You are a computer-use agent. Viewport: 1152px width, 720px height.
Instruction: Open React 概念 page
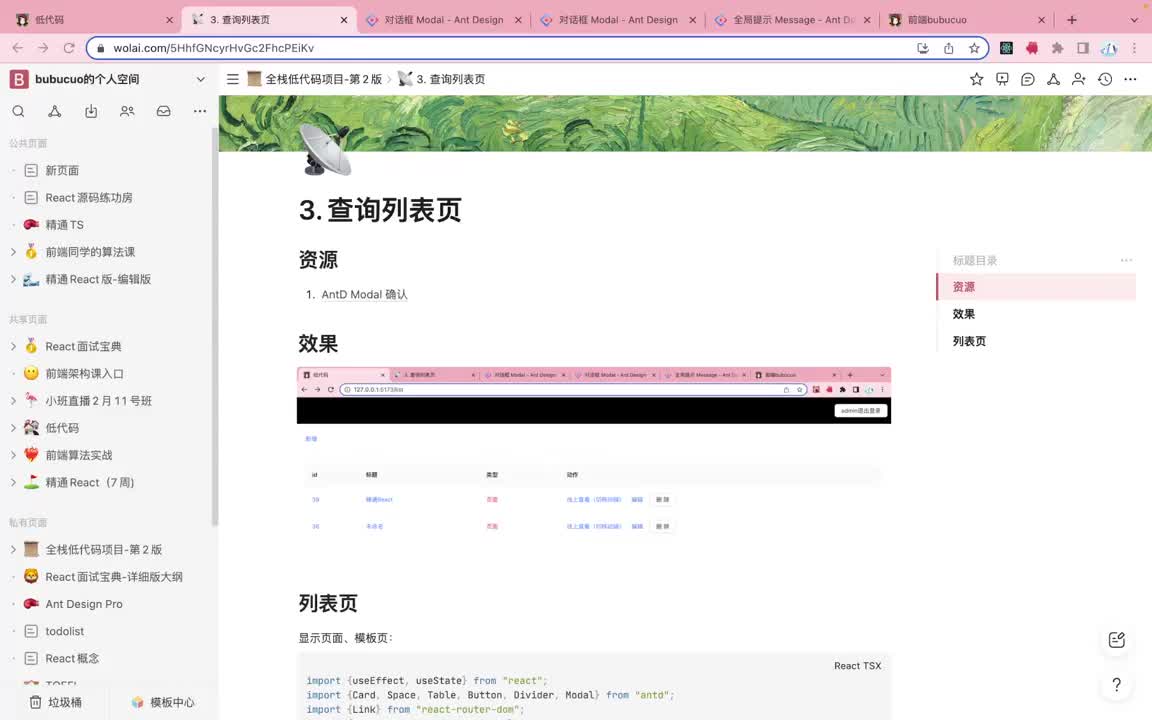click(72, 658)
